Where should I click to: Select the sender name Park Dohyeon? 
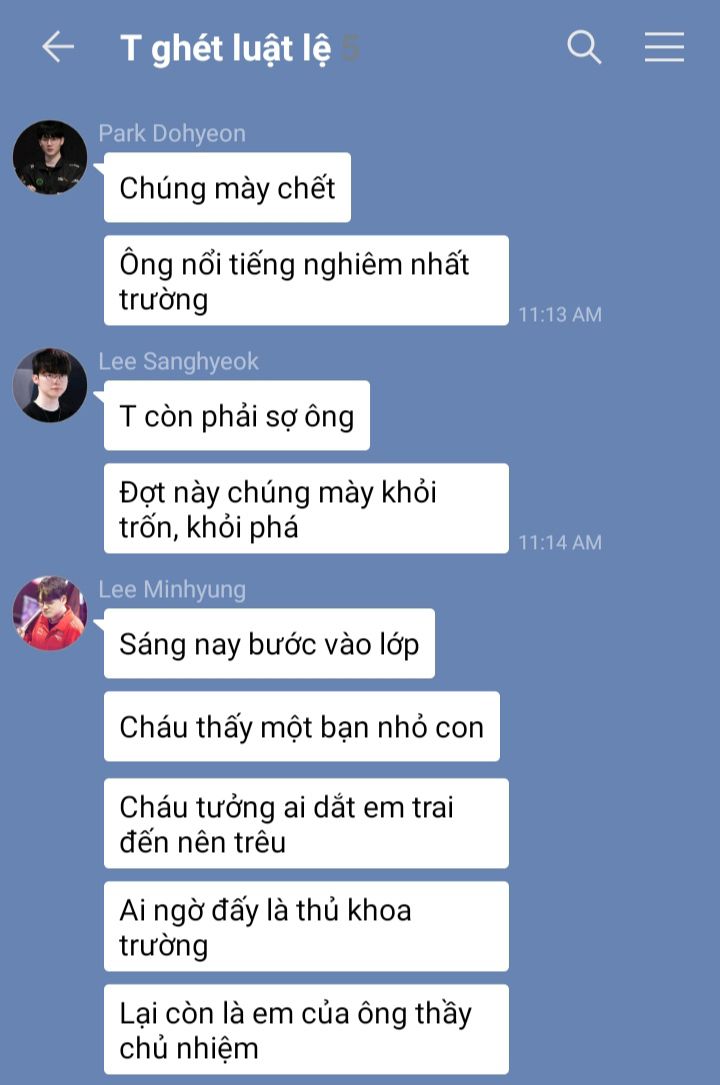click(172, 133)
